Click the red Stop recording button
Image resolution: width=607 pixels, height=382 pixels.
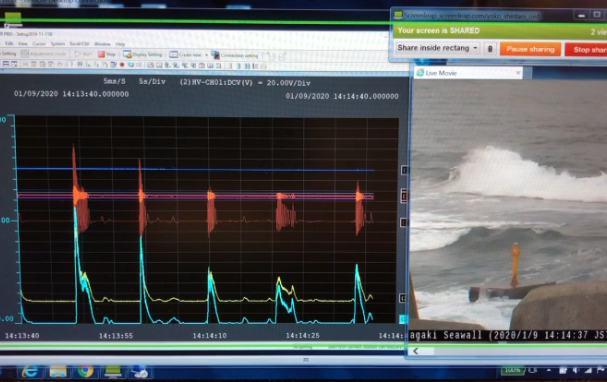tap(106, 54)
